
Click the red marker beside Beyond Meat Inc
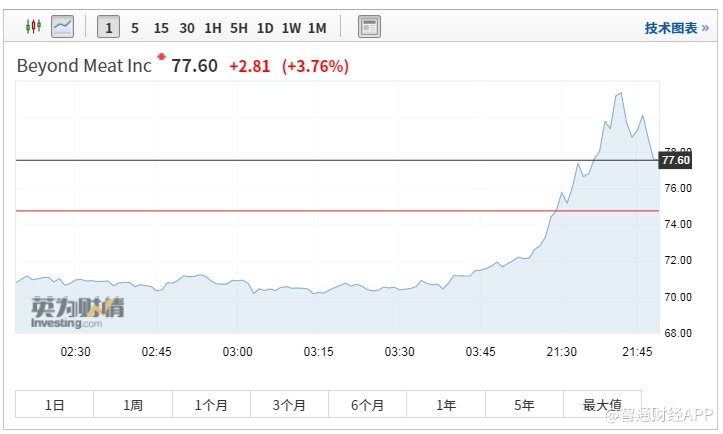pyautogui.click(x=161, y=56)
